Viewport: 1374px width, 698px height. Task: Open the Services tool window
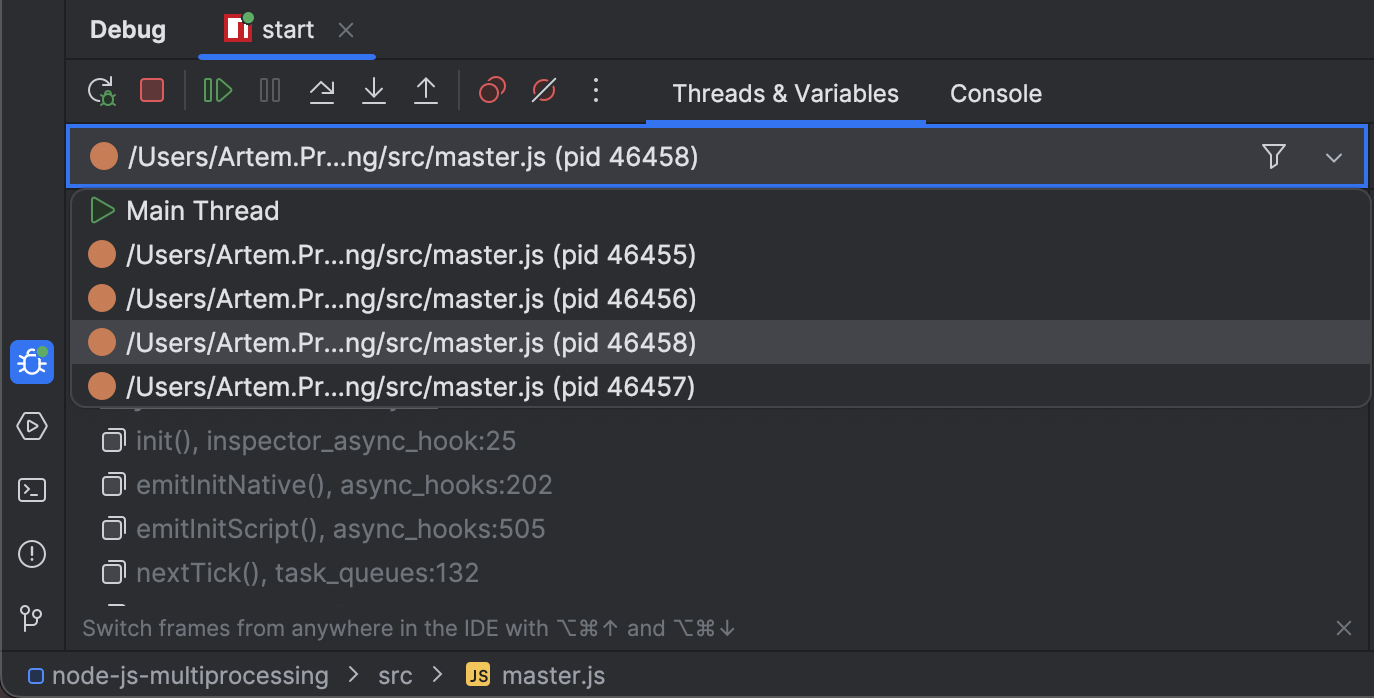pos(31,425)
